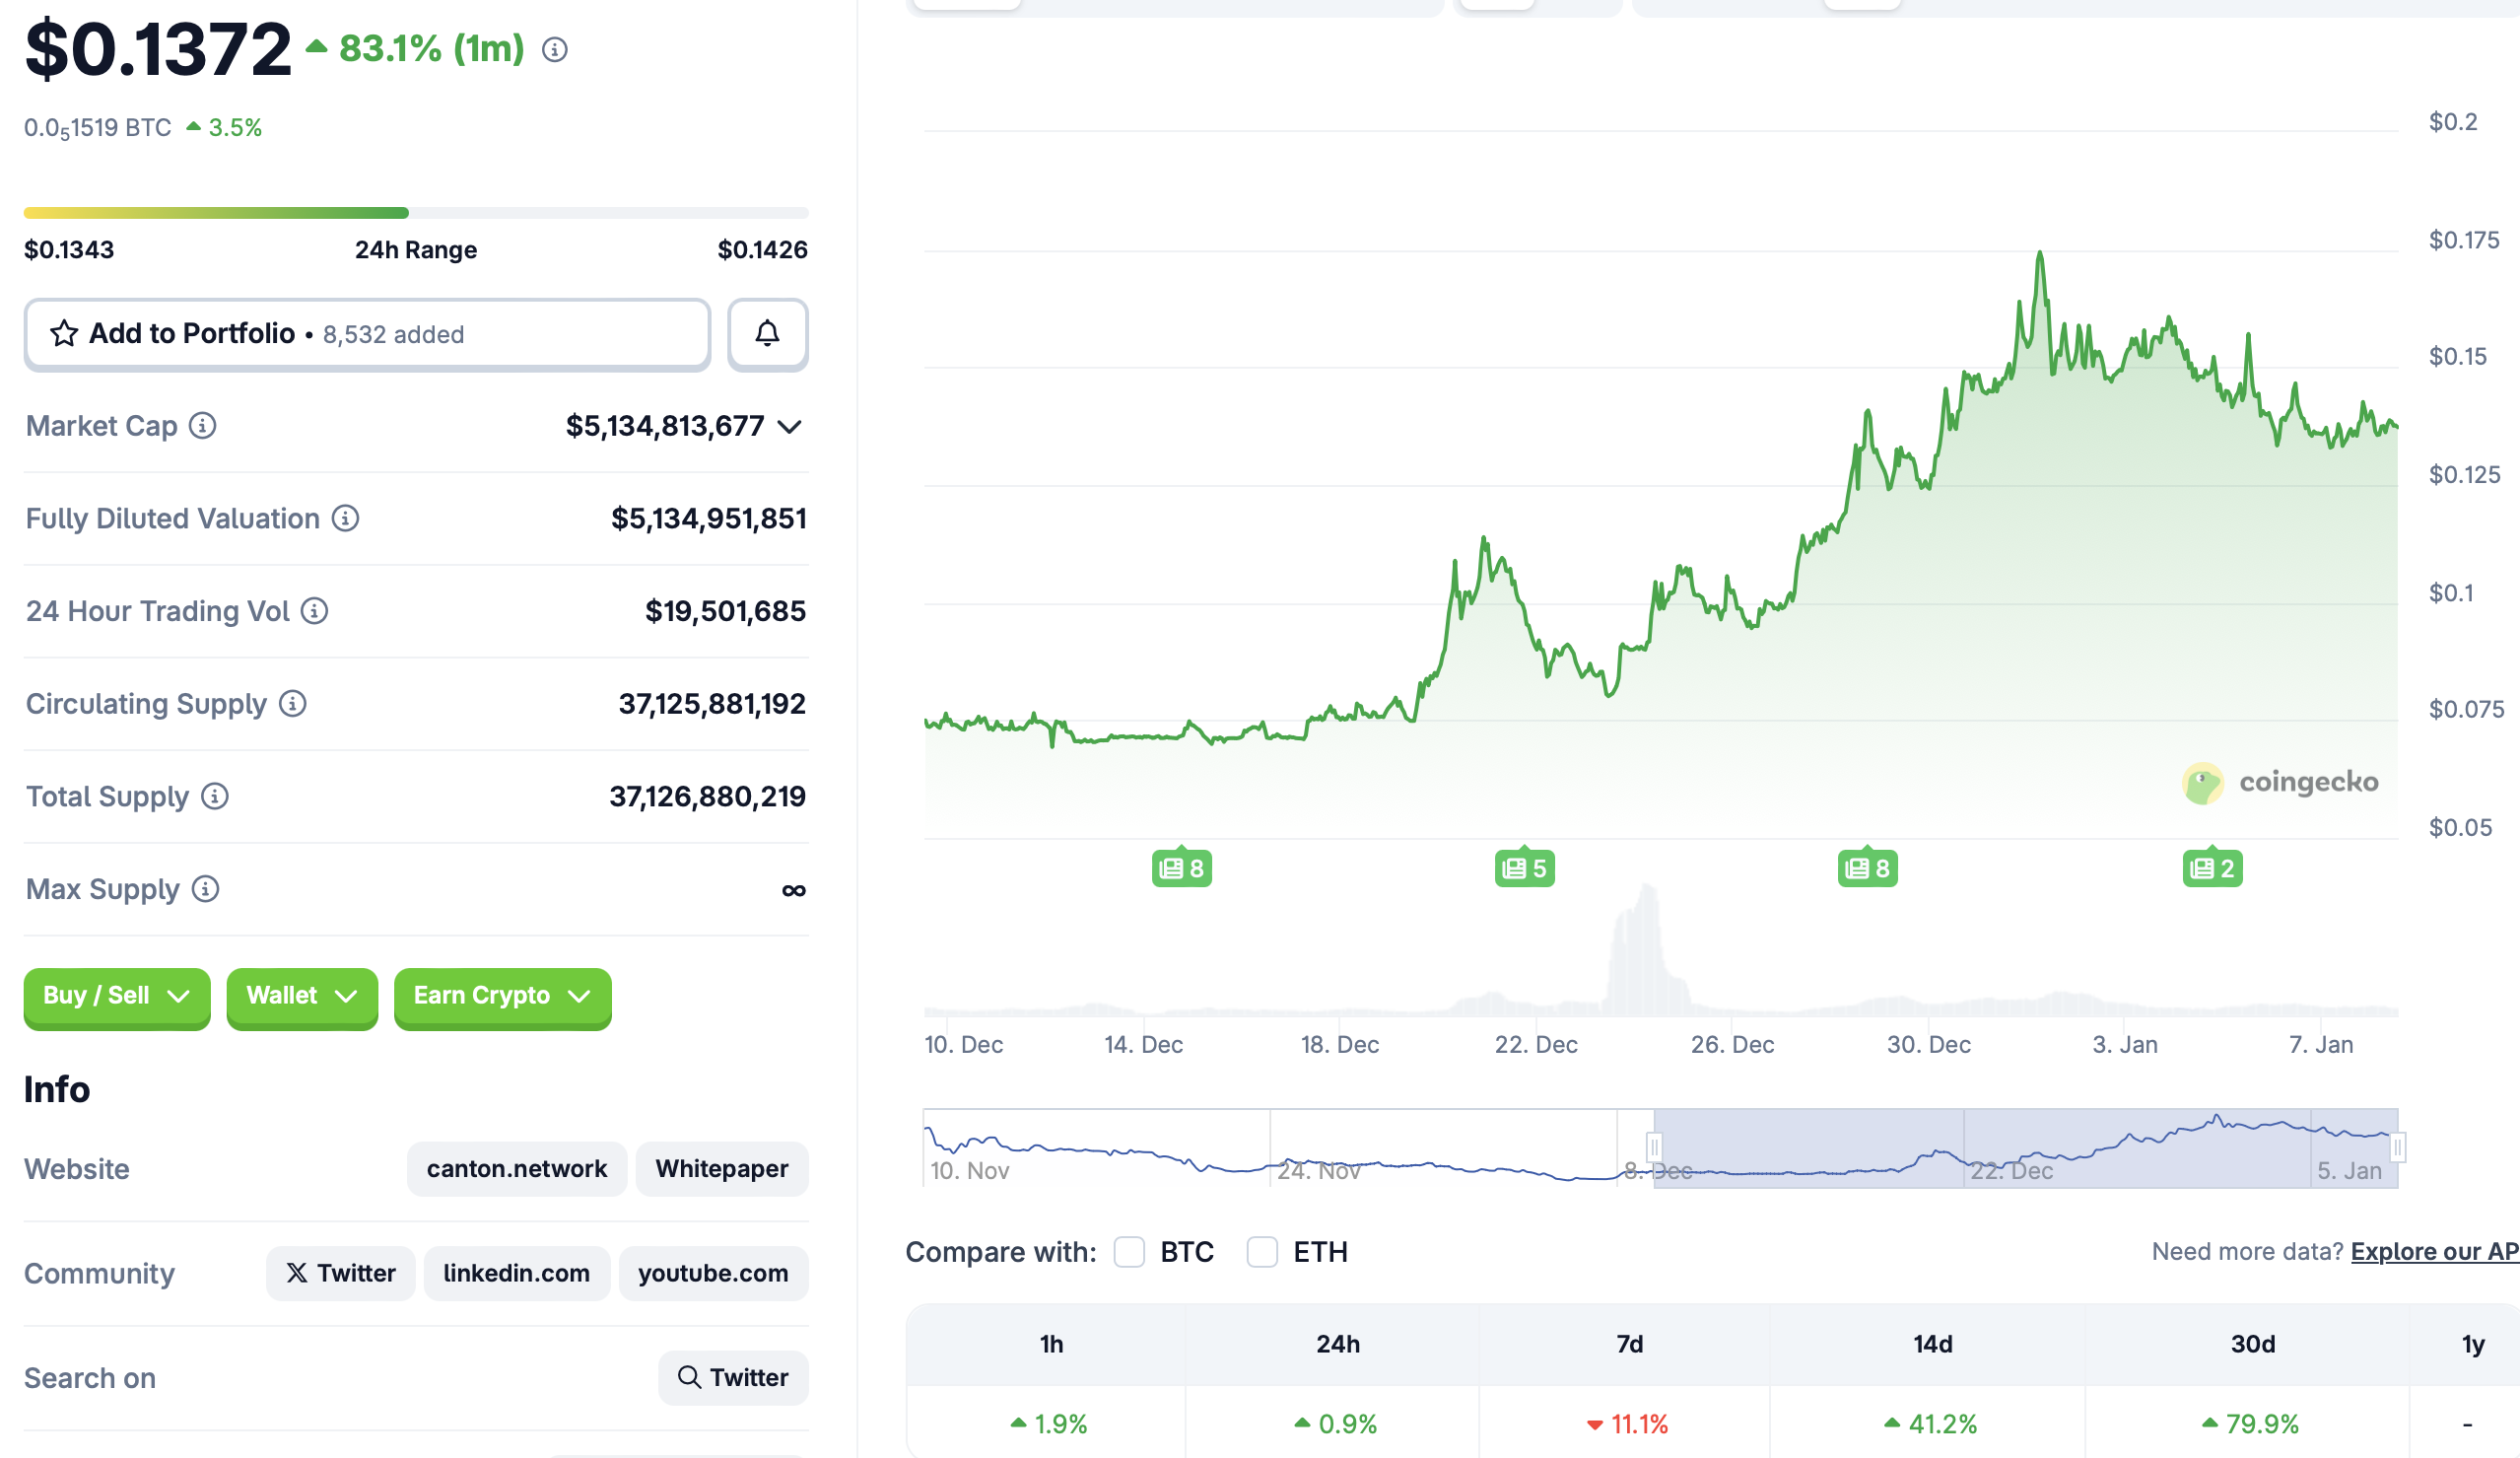Screen dimensions: 2520x1458
Task: Open the 24 Hour Trading Vol info tooltip
Action: [312, 611]
